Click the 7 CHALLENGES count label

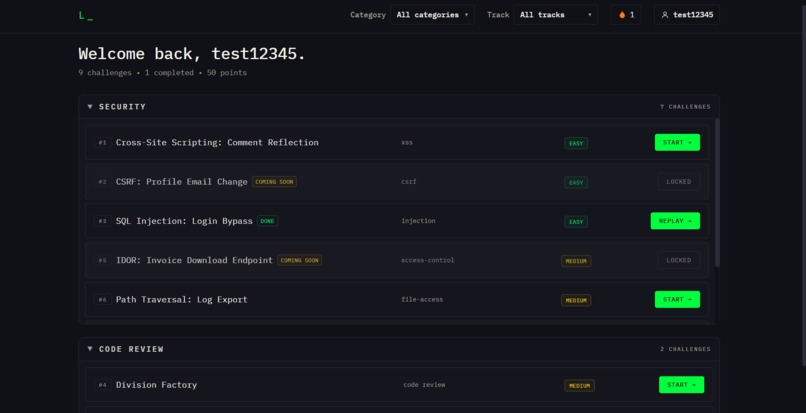(685, 107)
